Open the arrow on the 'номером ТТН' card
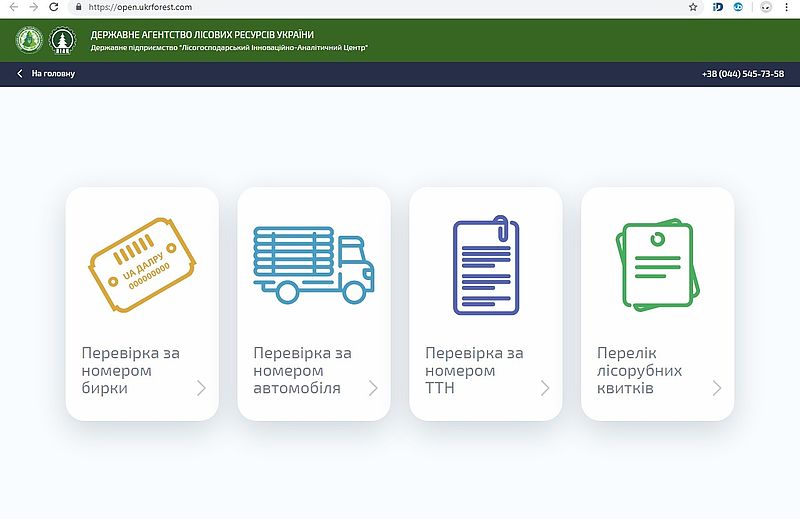This screenshot has width=800, height=519. 545,388
